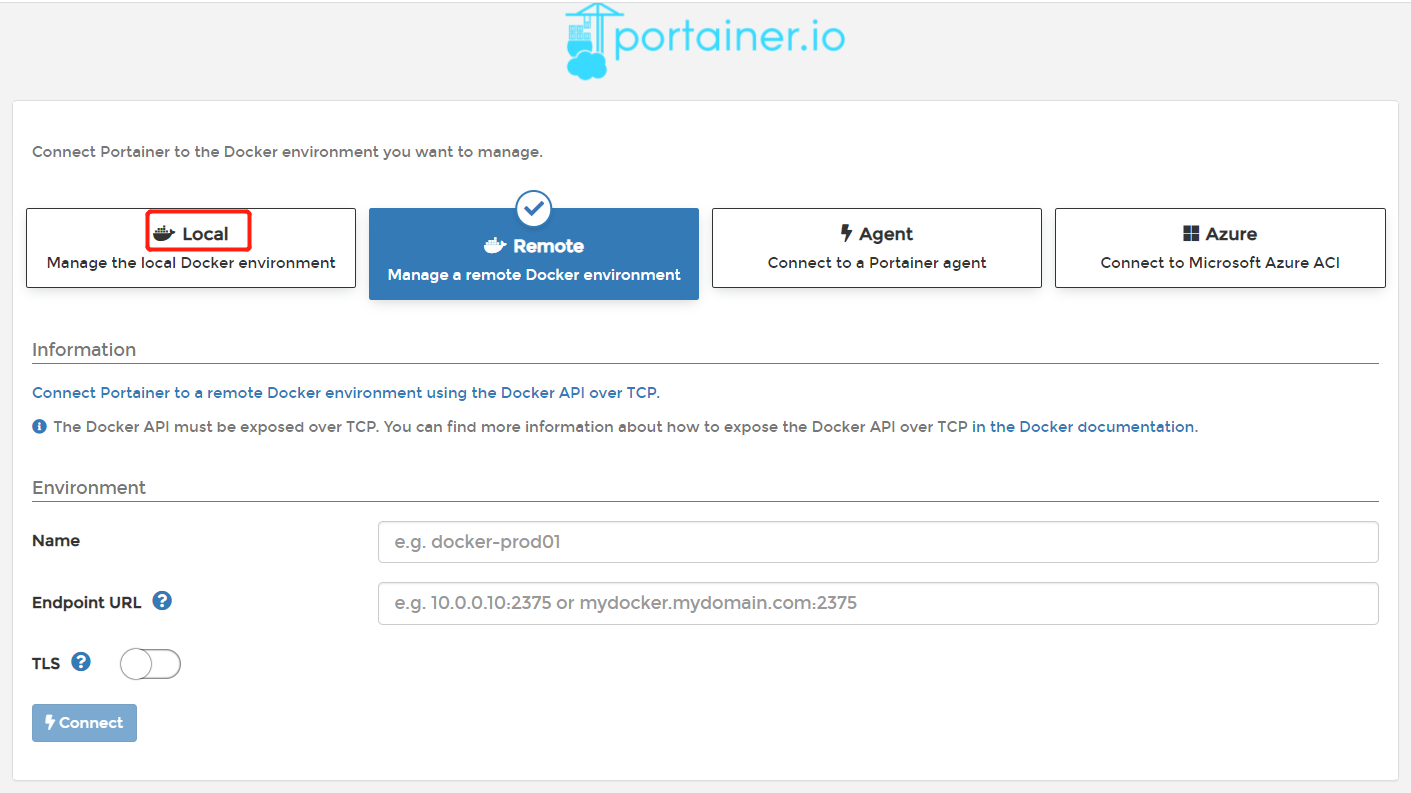Click 'Connect to a Portainer agent' text
The image size is (1411, 793).
[877, 263]
